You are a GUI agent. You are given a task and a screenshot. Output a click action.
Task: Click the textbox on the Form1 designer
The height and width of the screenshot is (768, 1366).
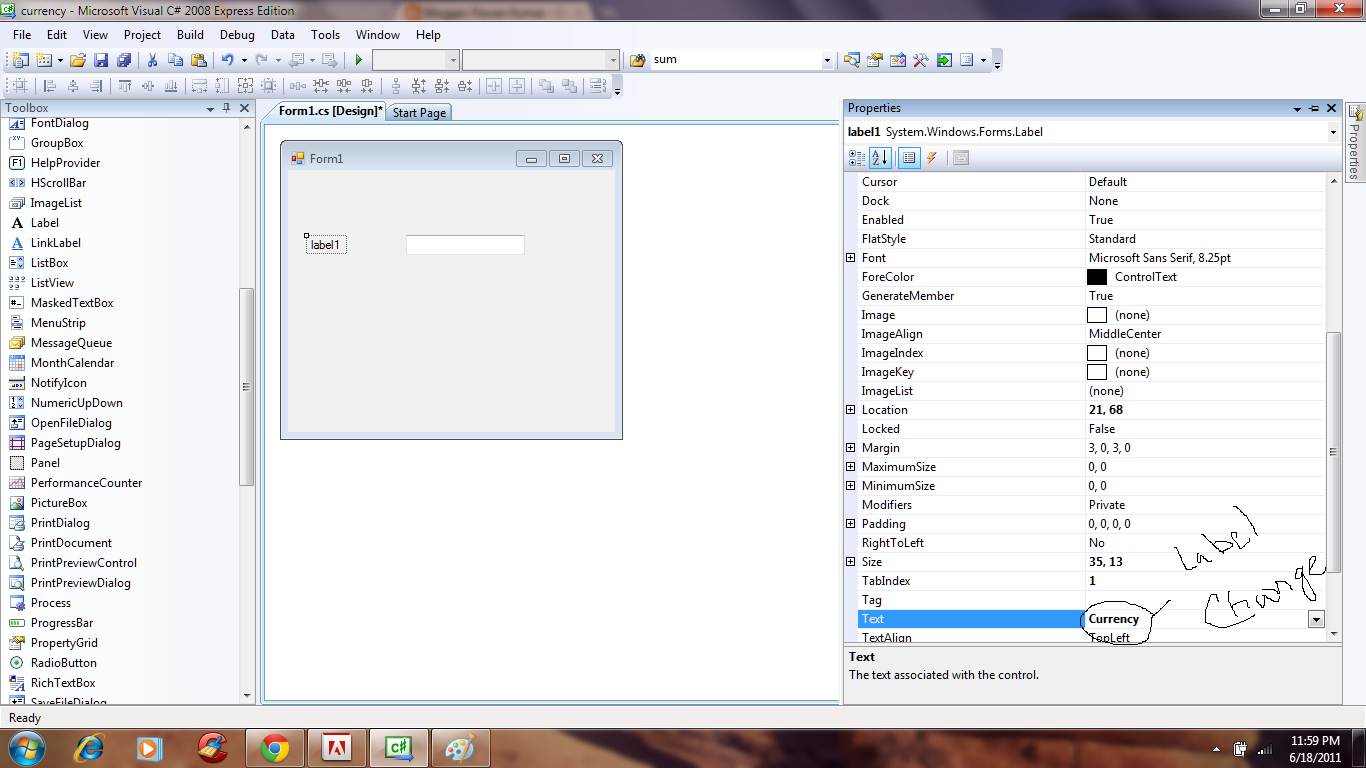[x=465, y=245]
